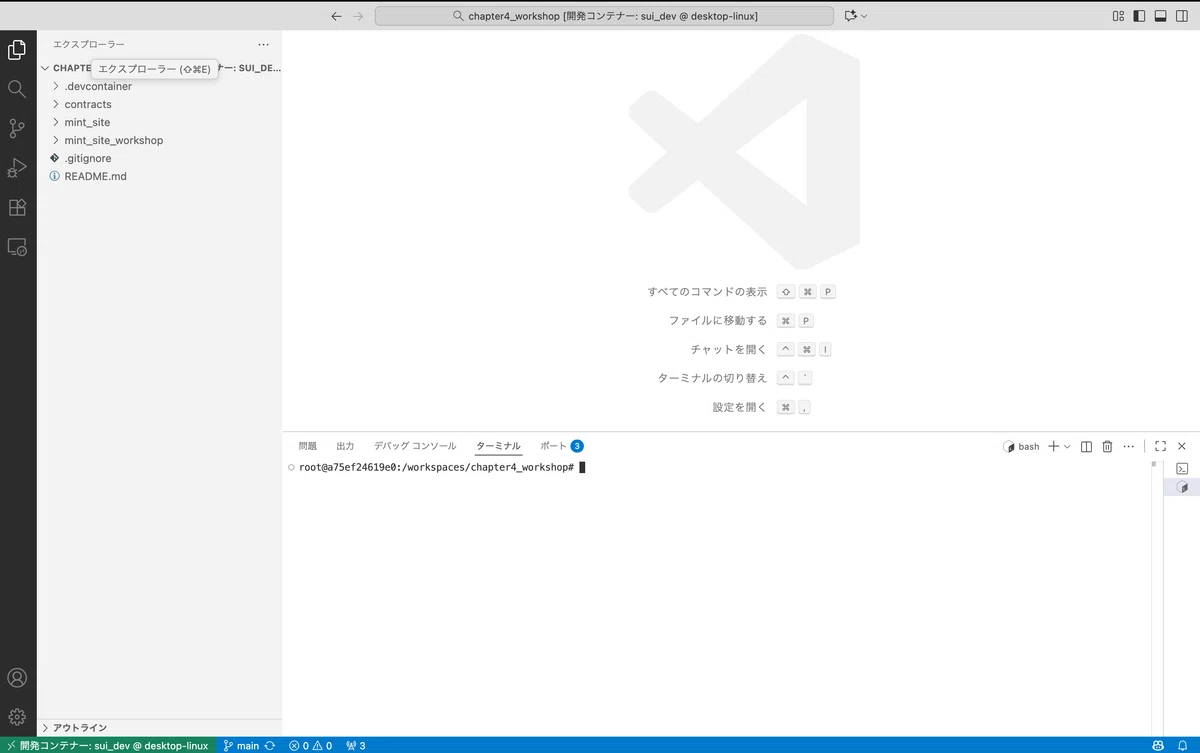Open the terminal launch profile dropdown
Screen dimensions: 1200x753
[x=1067, y=447]
